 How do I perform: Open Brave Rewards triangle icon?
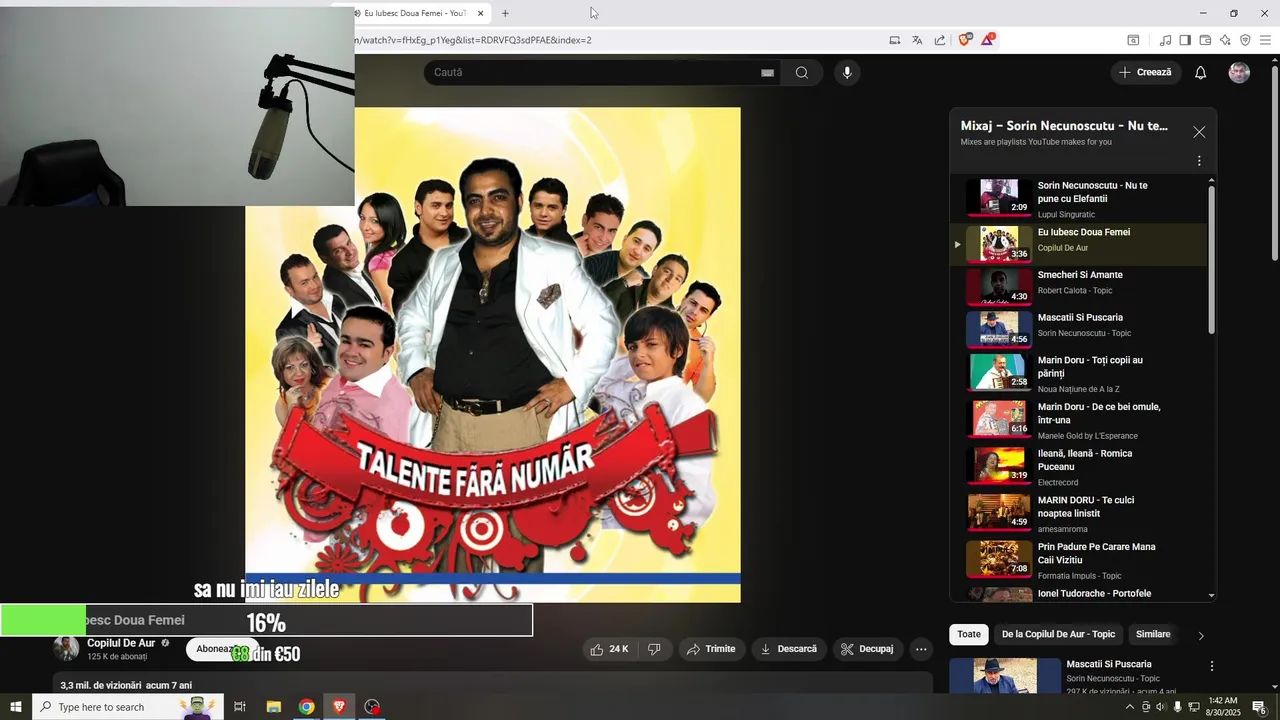(x=988, y=40)
